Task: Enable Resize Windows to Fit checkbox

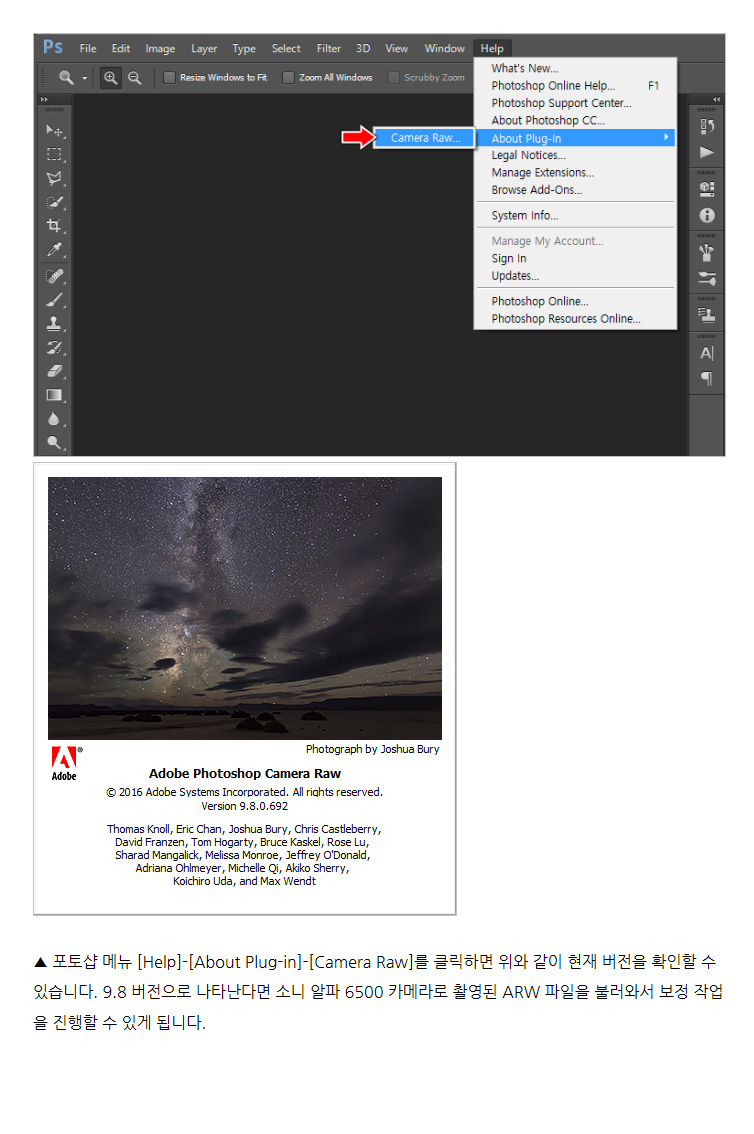Action: (x=169, y=77)
